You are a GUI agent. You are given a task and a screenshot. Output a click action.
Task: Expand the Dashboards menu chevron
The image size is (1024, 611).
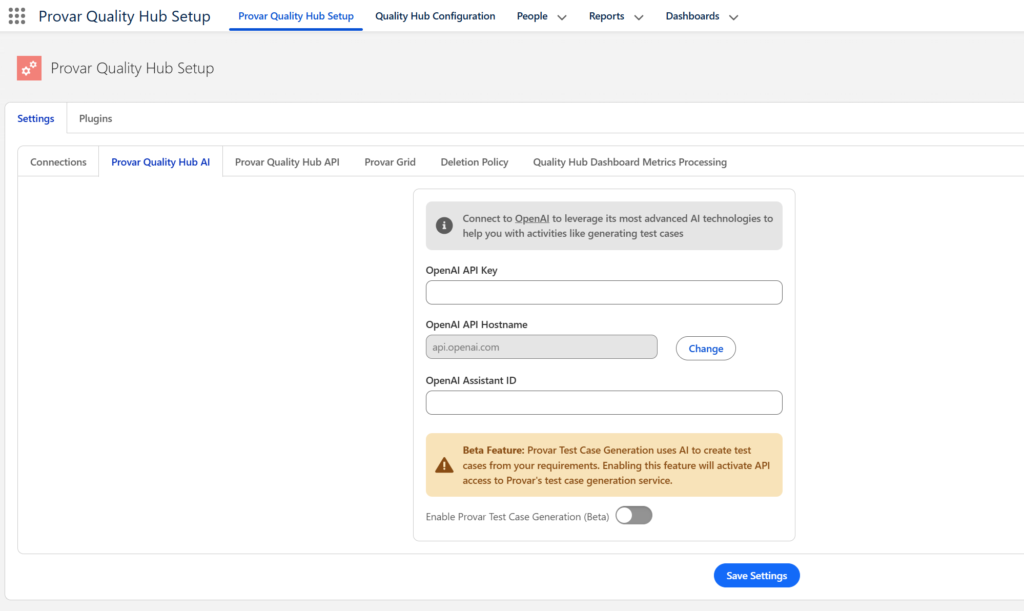coord(733,17)
